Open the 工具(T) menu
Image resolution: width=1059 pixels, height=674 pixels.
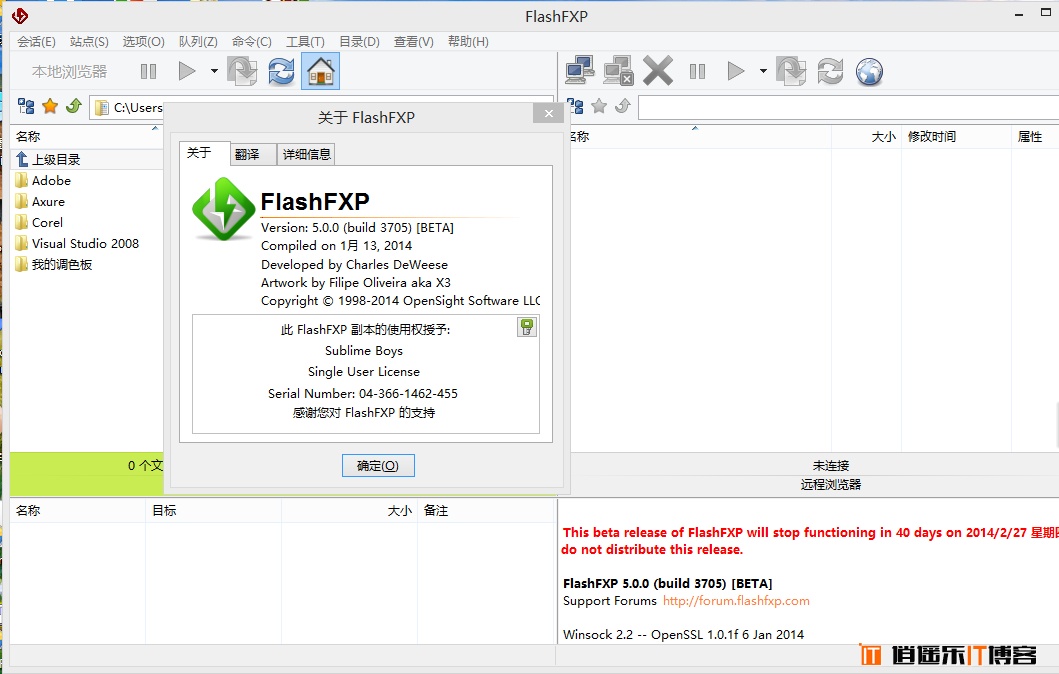tap(305, 42)
